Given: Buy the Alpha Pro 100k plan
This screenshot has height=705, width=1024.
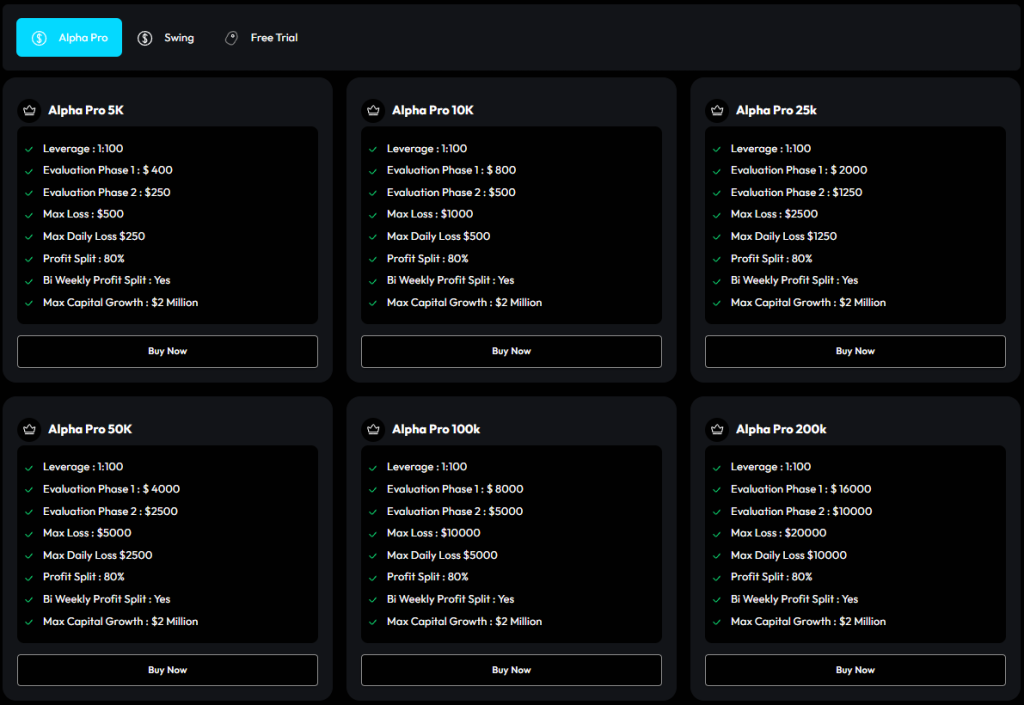Looking at the screenshot, I should (x=511, y=670).
